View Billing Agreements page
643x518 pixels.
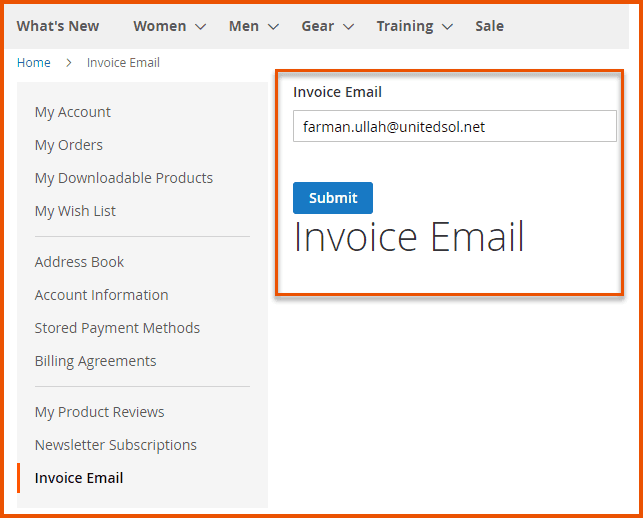(95, 361)
